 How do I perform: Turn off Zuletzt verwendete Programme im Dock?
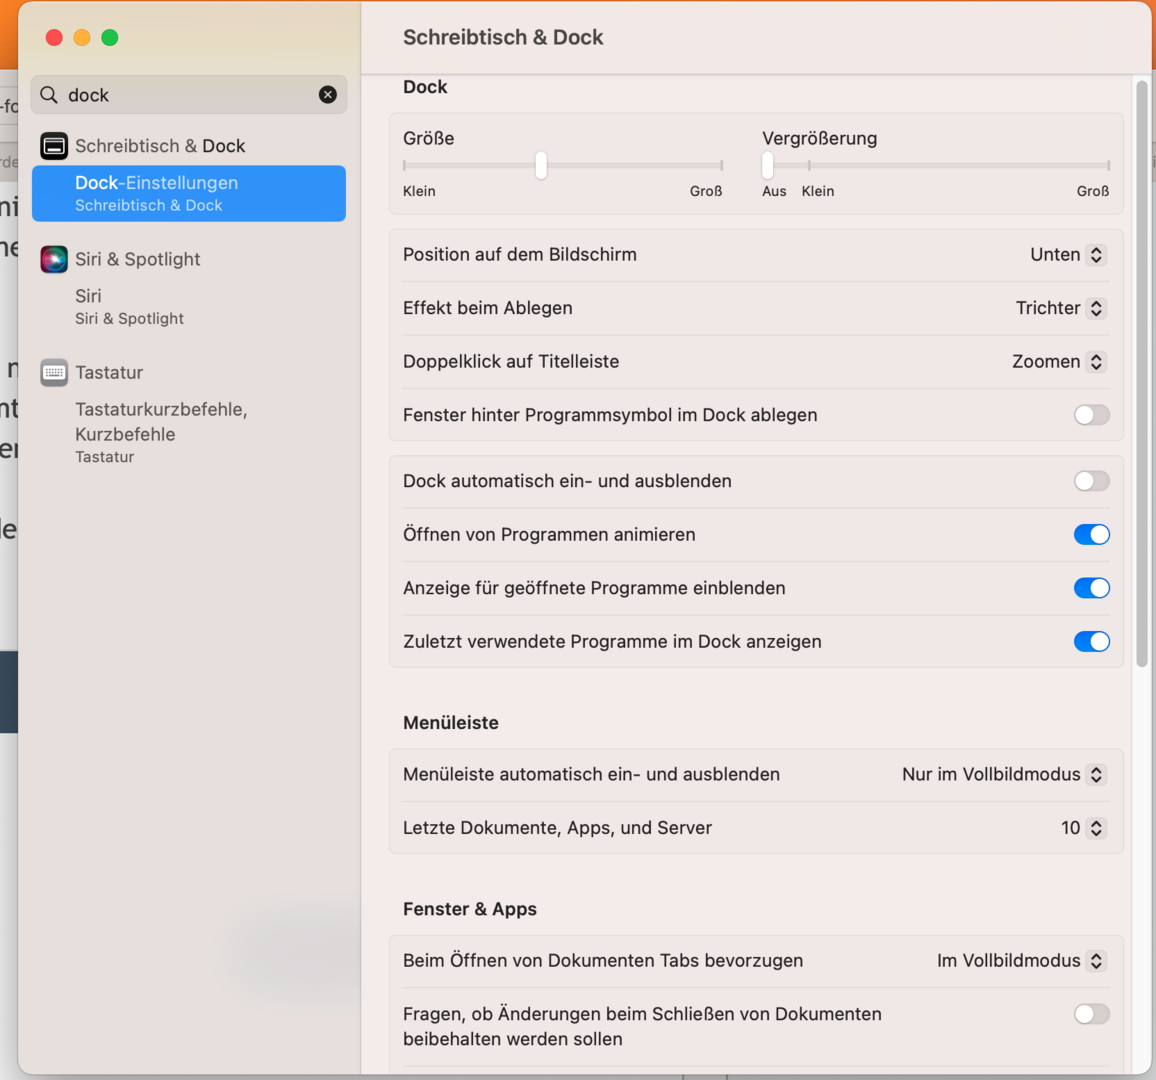[x=1091, y=642]
